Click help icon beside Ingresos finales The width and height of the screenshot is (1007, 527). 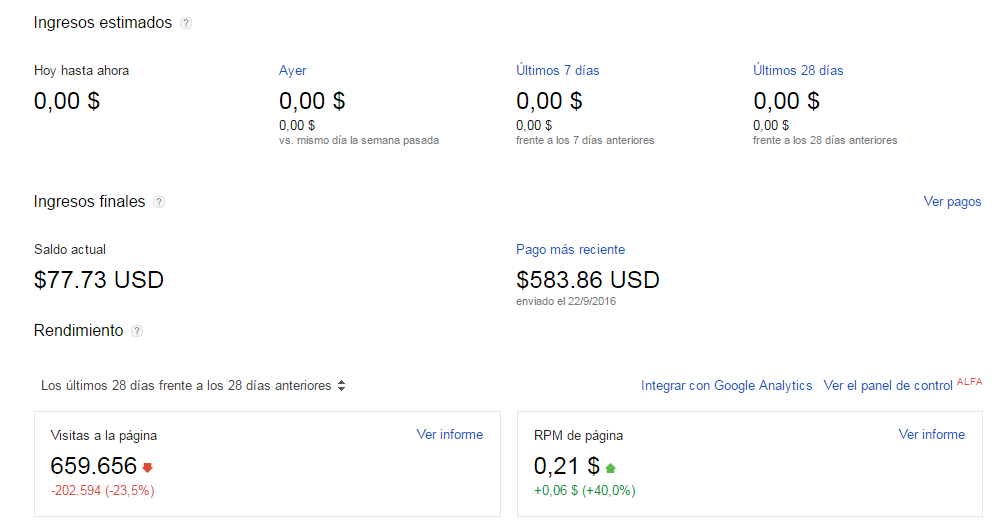click(x=159, y=202)
